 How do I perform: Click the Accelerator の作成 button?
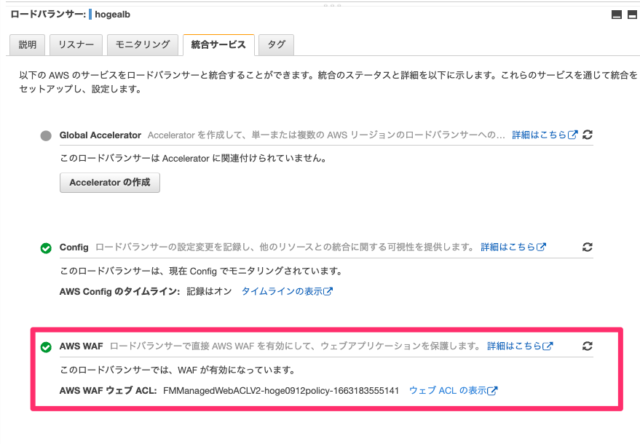click(110, 182)
